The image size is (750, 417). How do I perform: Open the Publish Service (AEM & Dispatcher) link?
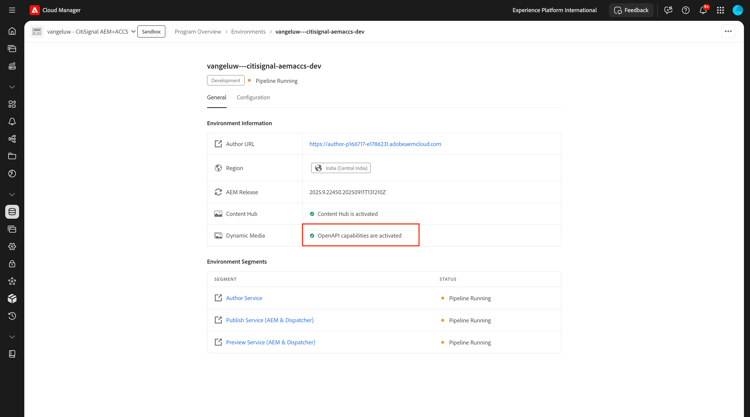click(x=270, y=320)
